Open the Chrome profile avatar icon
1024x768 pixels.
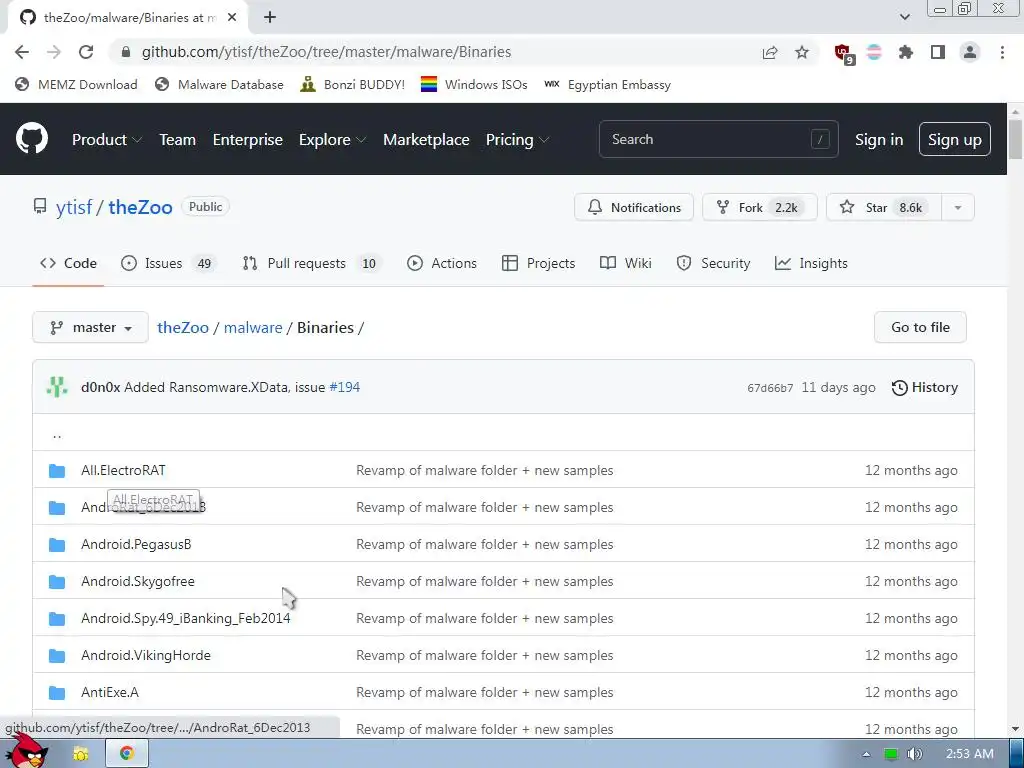tap(970, 52)
